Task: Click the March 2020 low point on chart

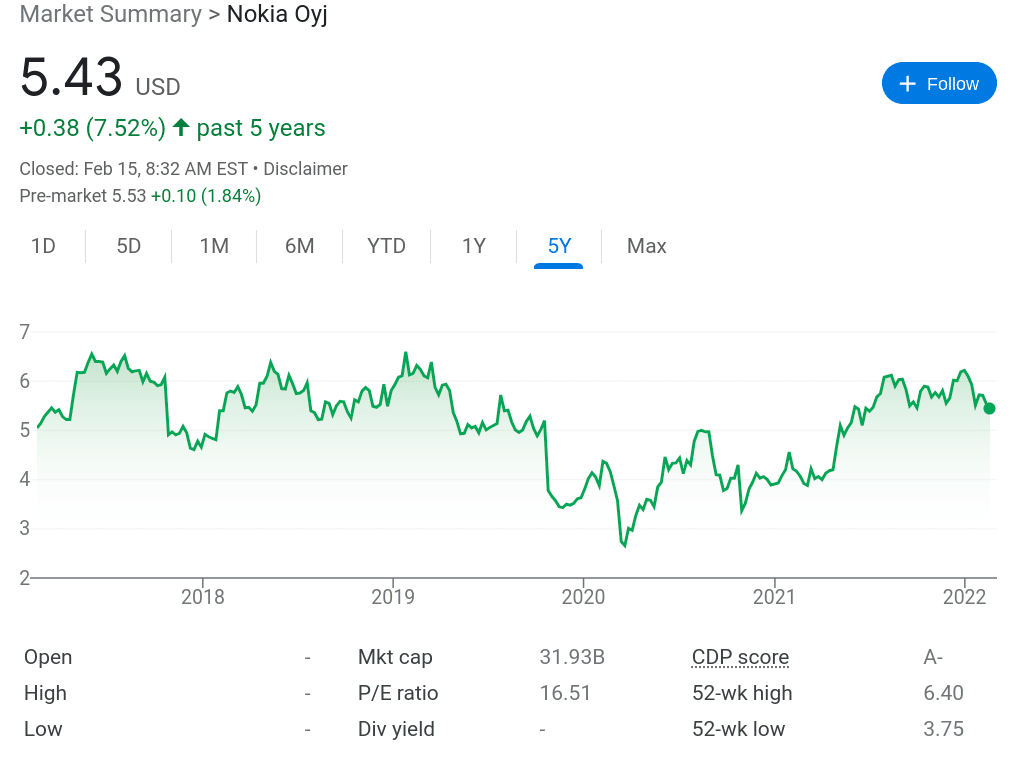Action: point(624,546)
